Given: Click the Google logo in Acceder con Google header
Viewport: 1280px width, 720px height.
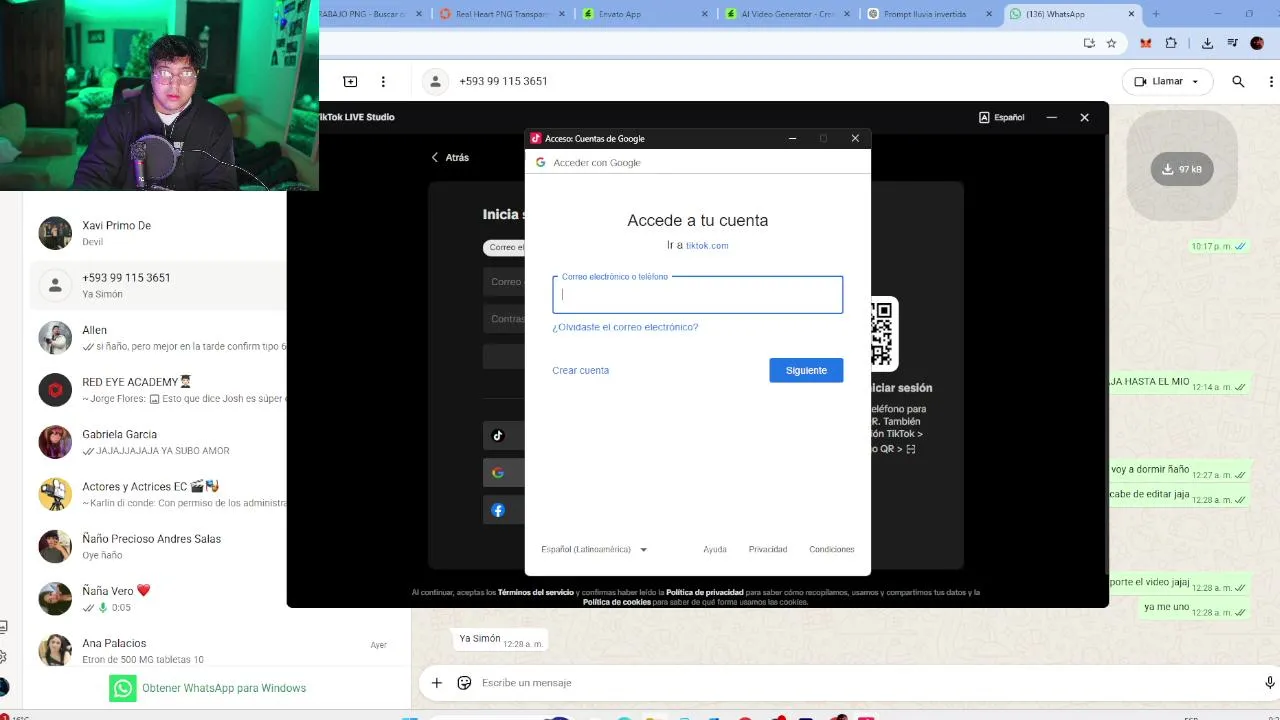Looking at the screenshot, I should 540,162.
